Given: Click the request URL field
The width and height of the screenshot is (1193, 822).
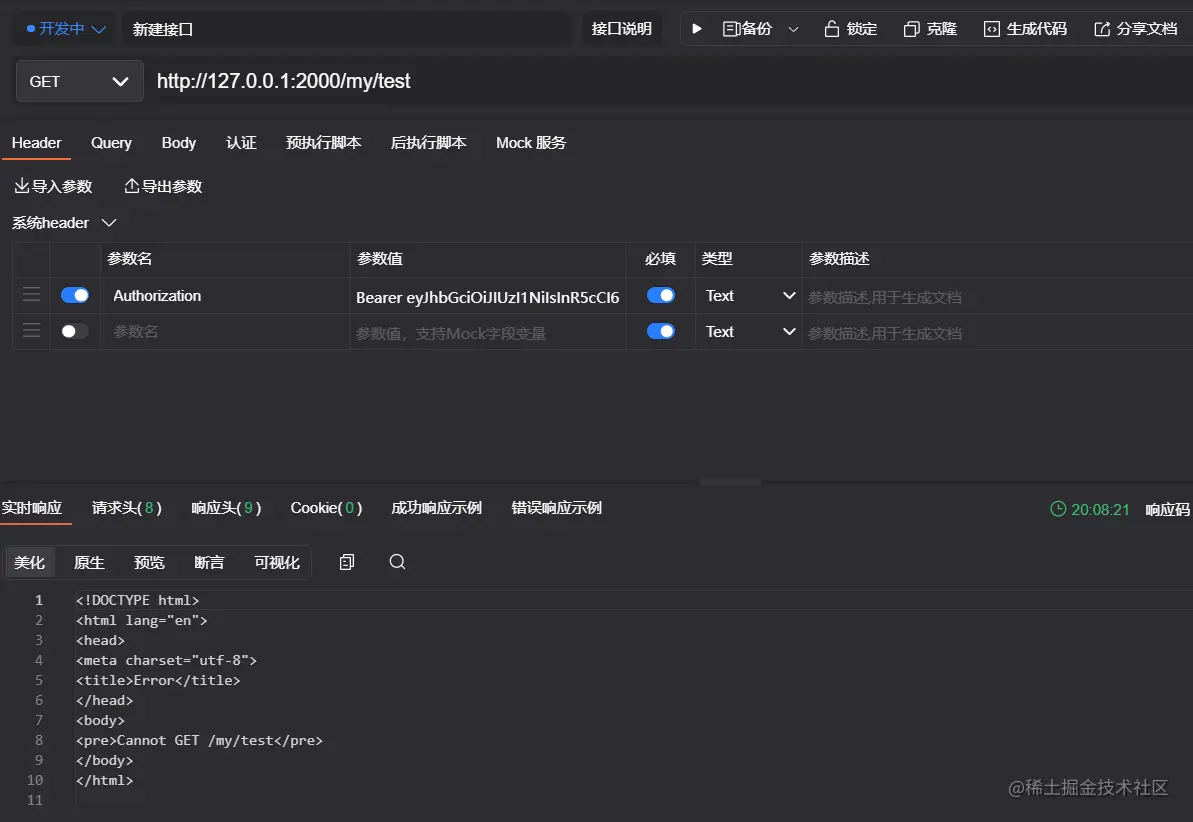Looking at the screenshot, I should tap(670, 81).
